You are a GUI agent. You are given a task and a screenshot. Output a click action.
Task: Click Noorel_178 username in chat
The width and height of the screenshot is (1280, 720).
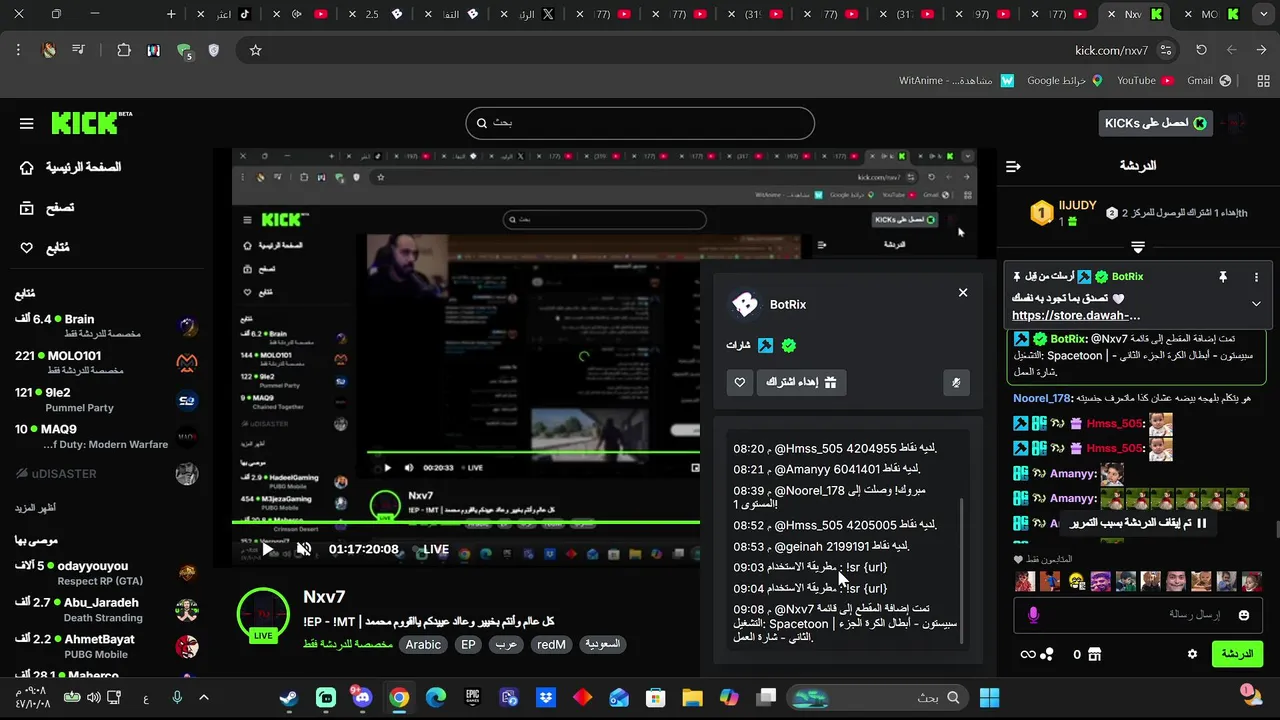pos(1042,398)
